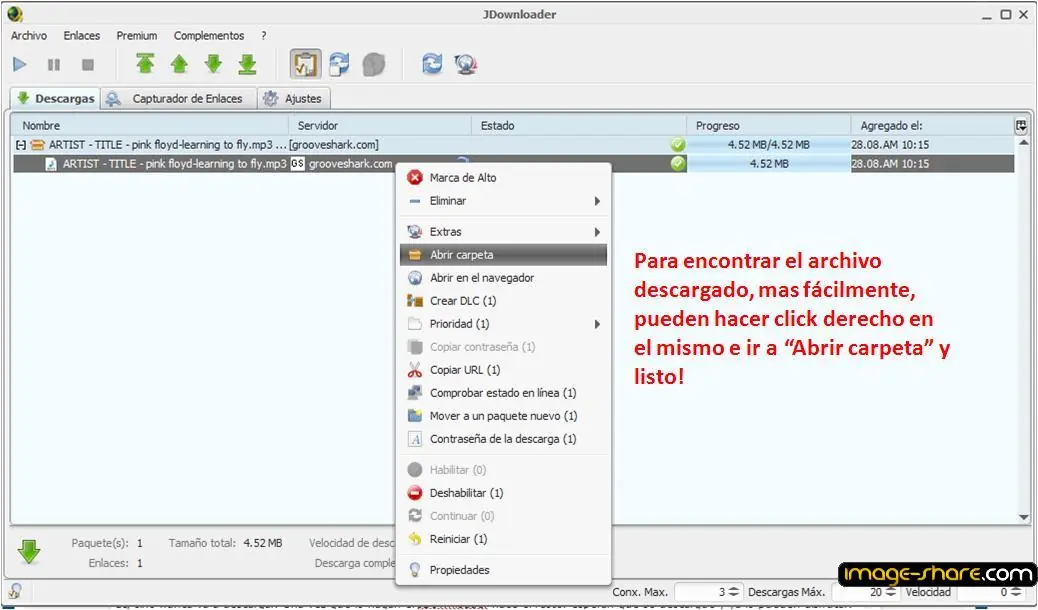This screenshot has width=1038, height=610.
Task: Toggle clipboard monitoring icon
Action: point(305,64)
